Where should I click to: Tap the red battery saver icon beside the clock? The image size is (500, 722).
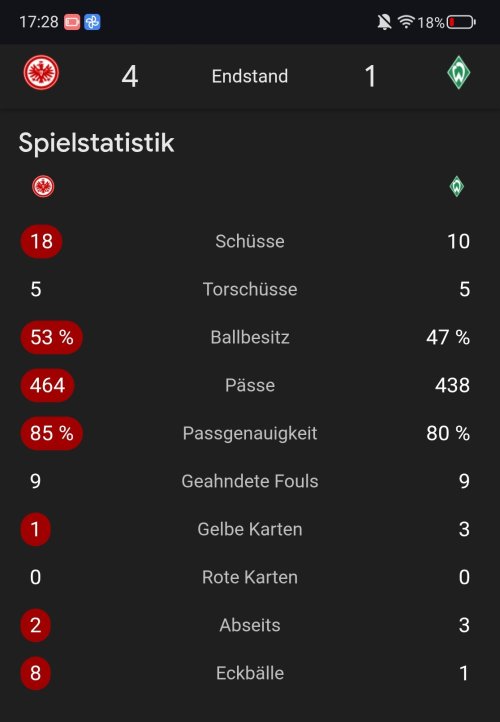click(x=72, y=22)
